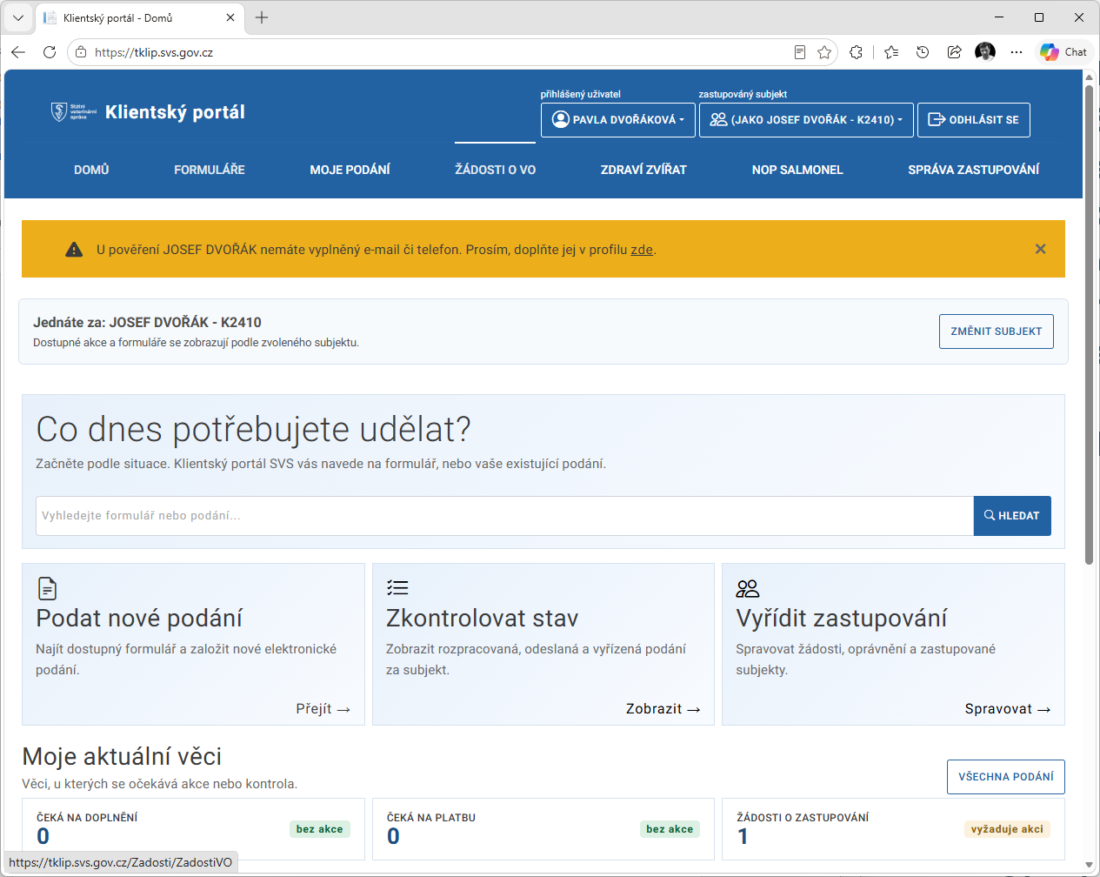Open the browser Extensions puzzle icon
The width and height of the screenshot is (1100, 877).
pos(856,52)
